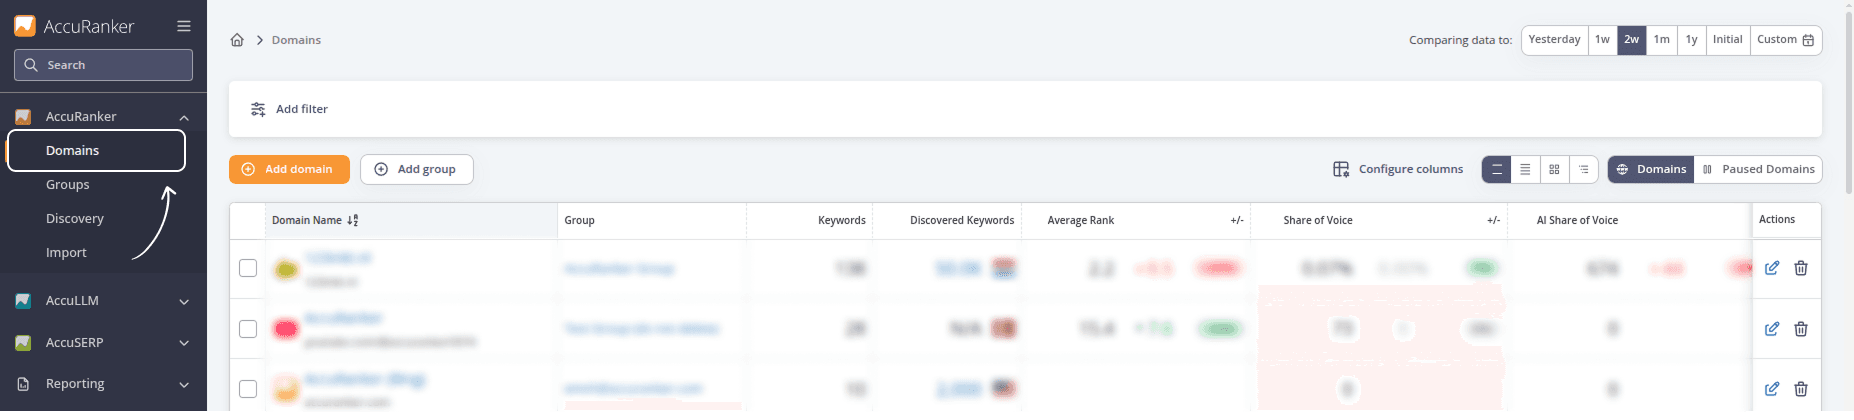
Task: Click the Group column header
Action: (579, 221)
